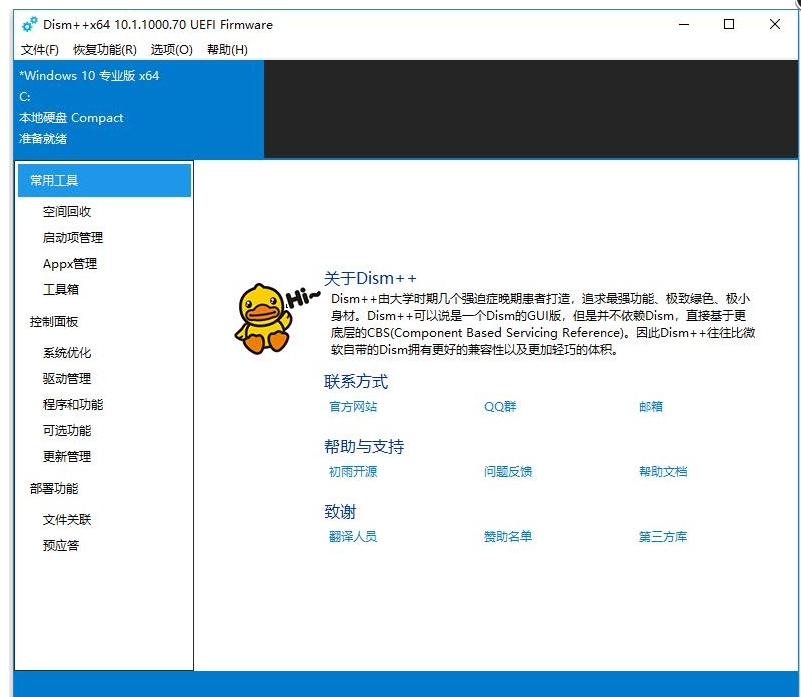Maximize the Dism++ window
Screen dimensions: 801x697
pyautogui.click(x=729, y=24)
